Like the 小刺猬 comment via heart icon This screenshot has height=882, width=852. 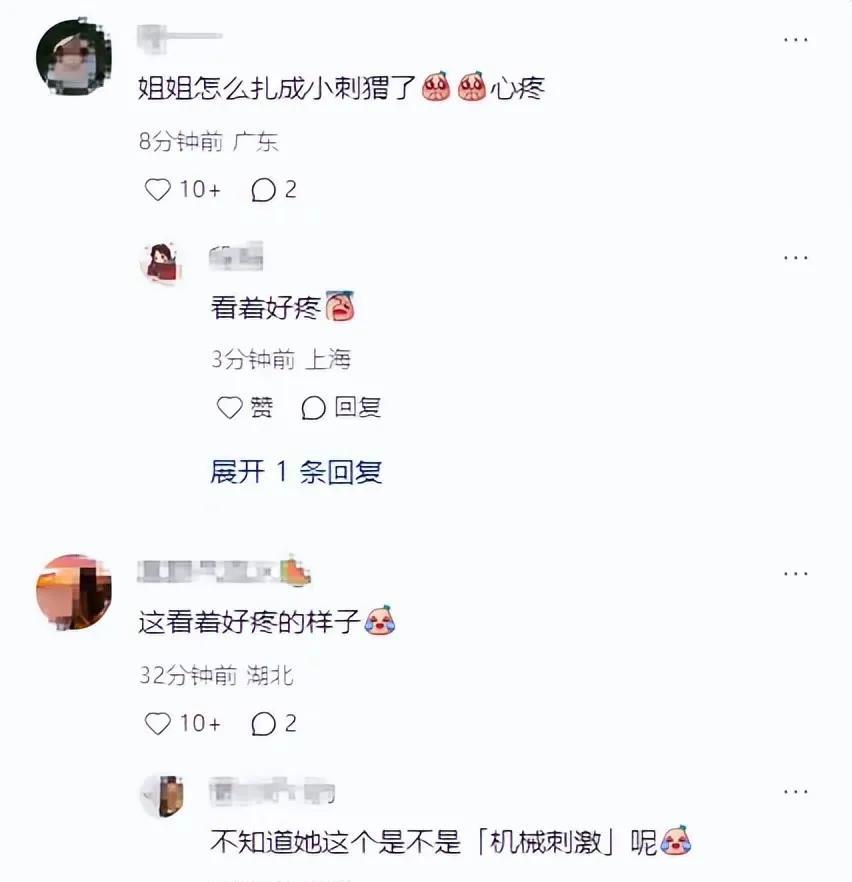pyautogui.click(x=157, y=190)
